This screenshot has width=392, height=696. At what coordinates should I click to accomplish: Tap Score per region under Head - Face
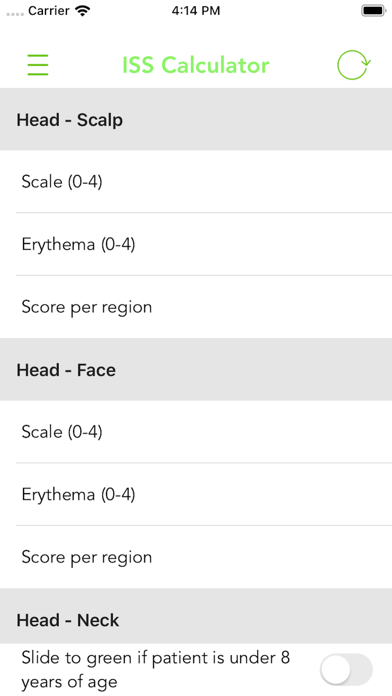pyautogui.click(x=196, y=557)
